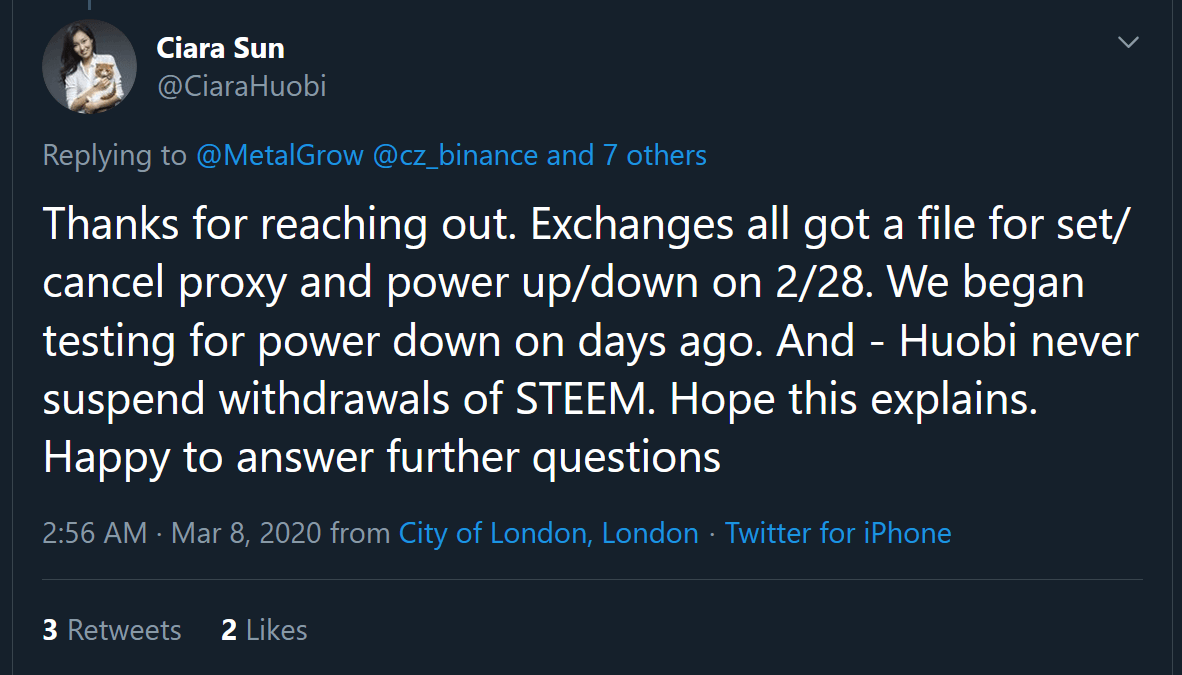
Task: Open the @cz_binance mention link
Action: click(x=455, y=156)
